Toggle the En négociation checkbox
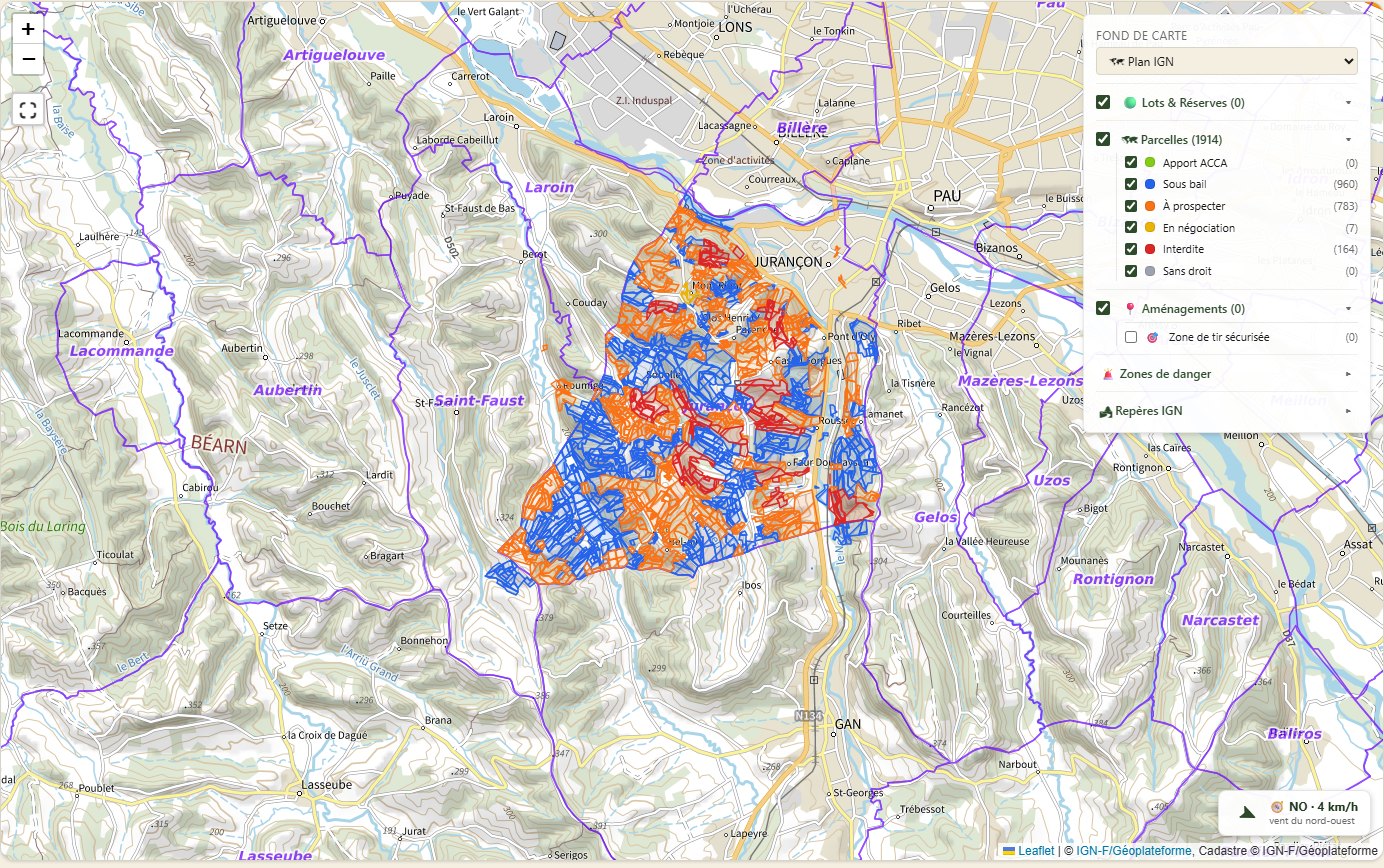Image resolution: width=1384 pixels, height=868 pixels. [1131, 228]
